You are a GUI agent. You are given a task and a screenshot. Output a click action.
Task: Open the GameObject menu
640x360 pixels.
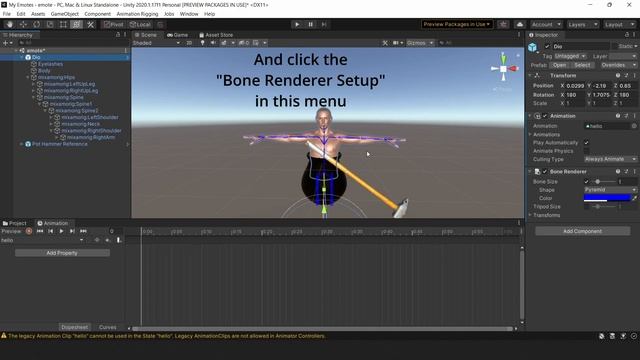coord(64,14)
